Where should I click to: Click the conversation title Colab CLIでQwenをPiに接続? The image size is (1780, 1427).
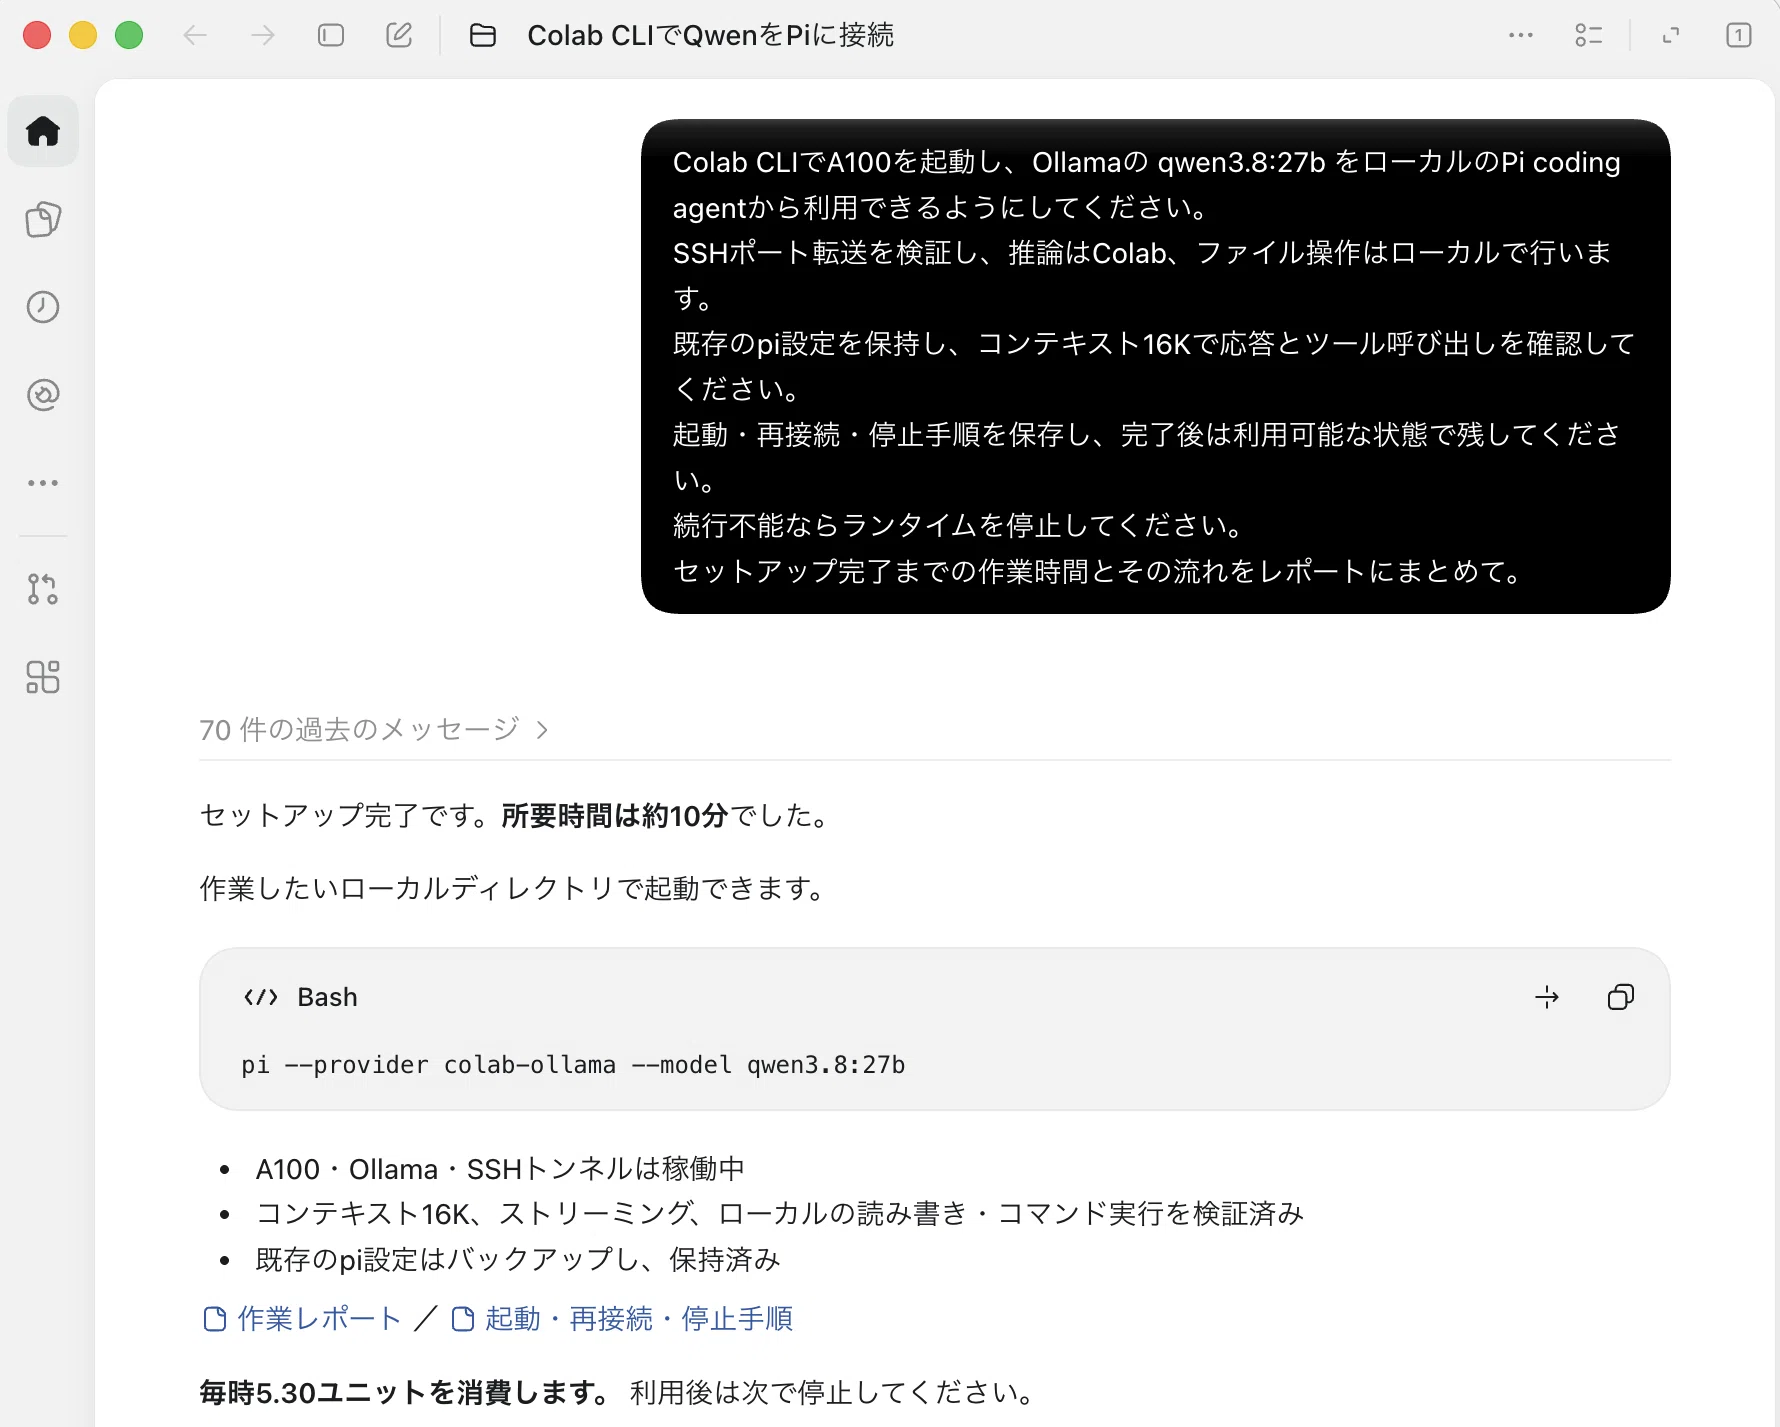pyautogui.click(x=711, y=35)
